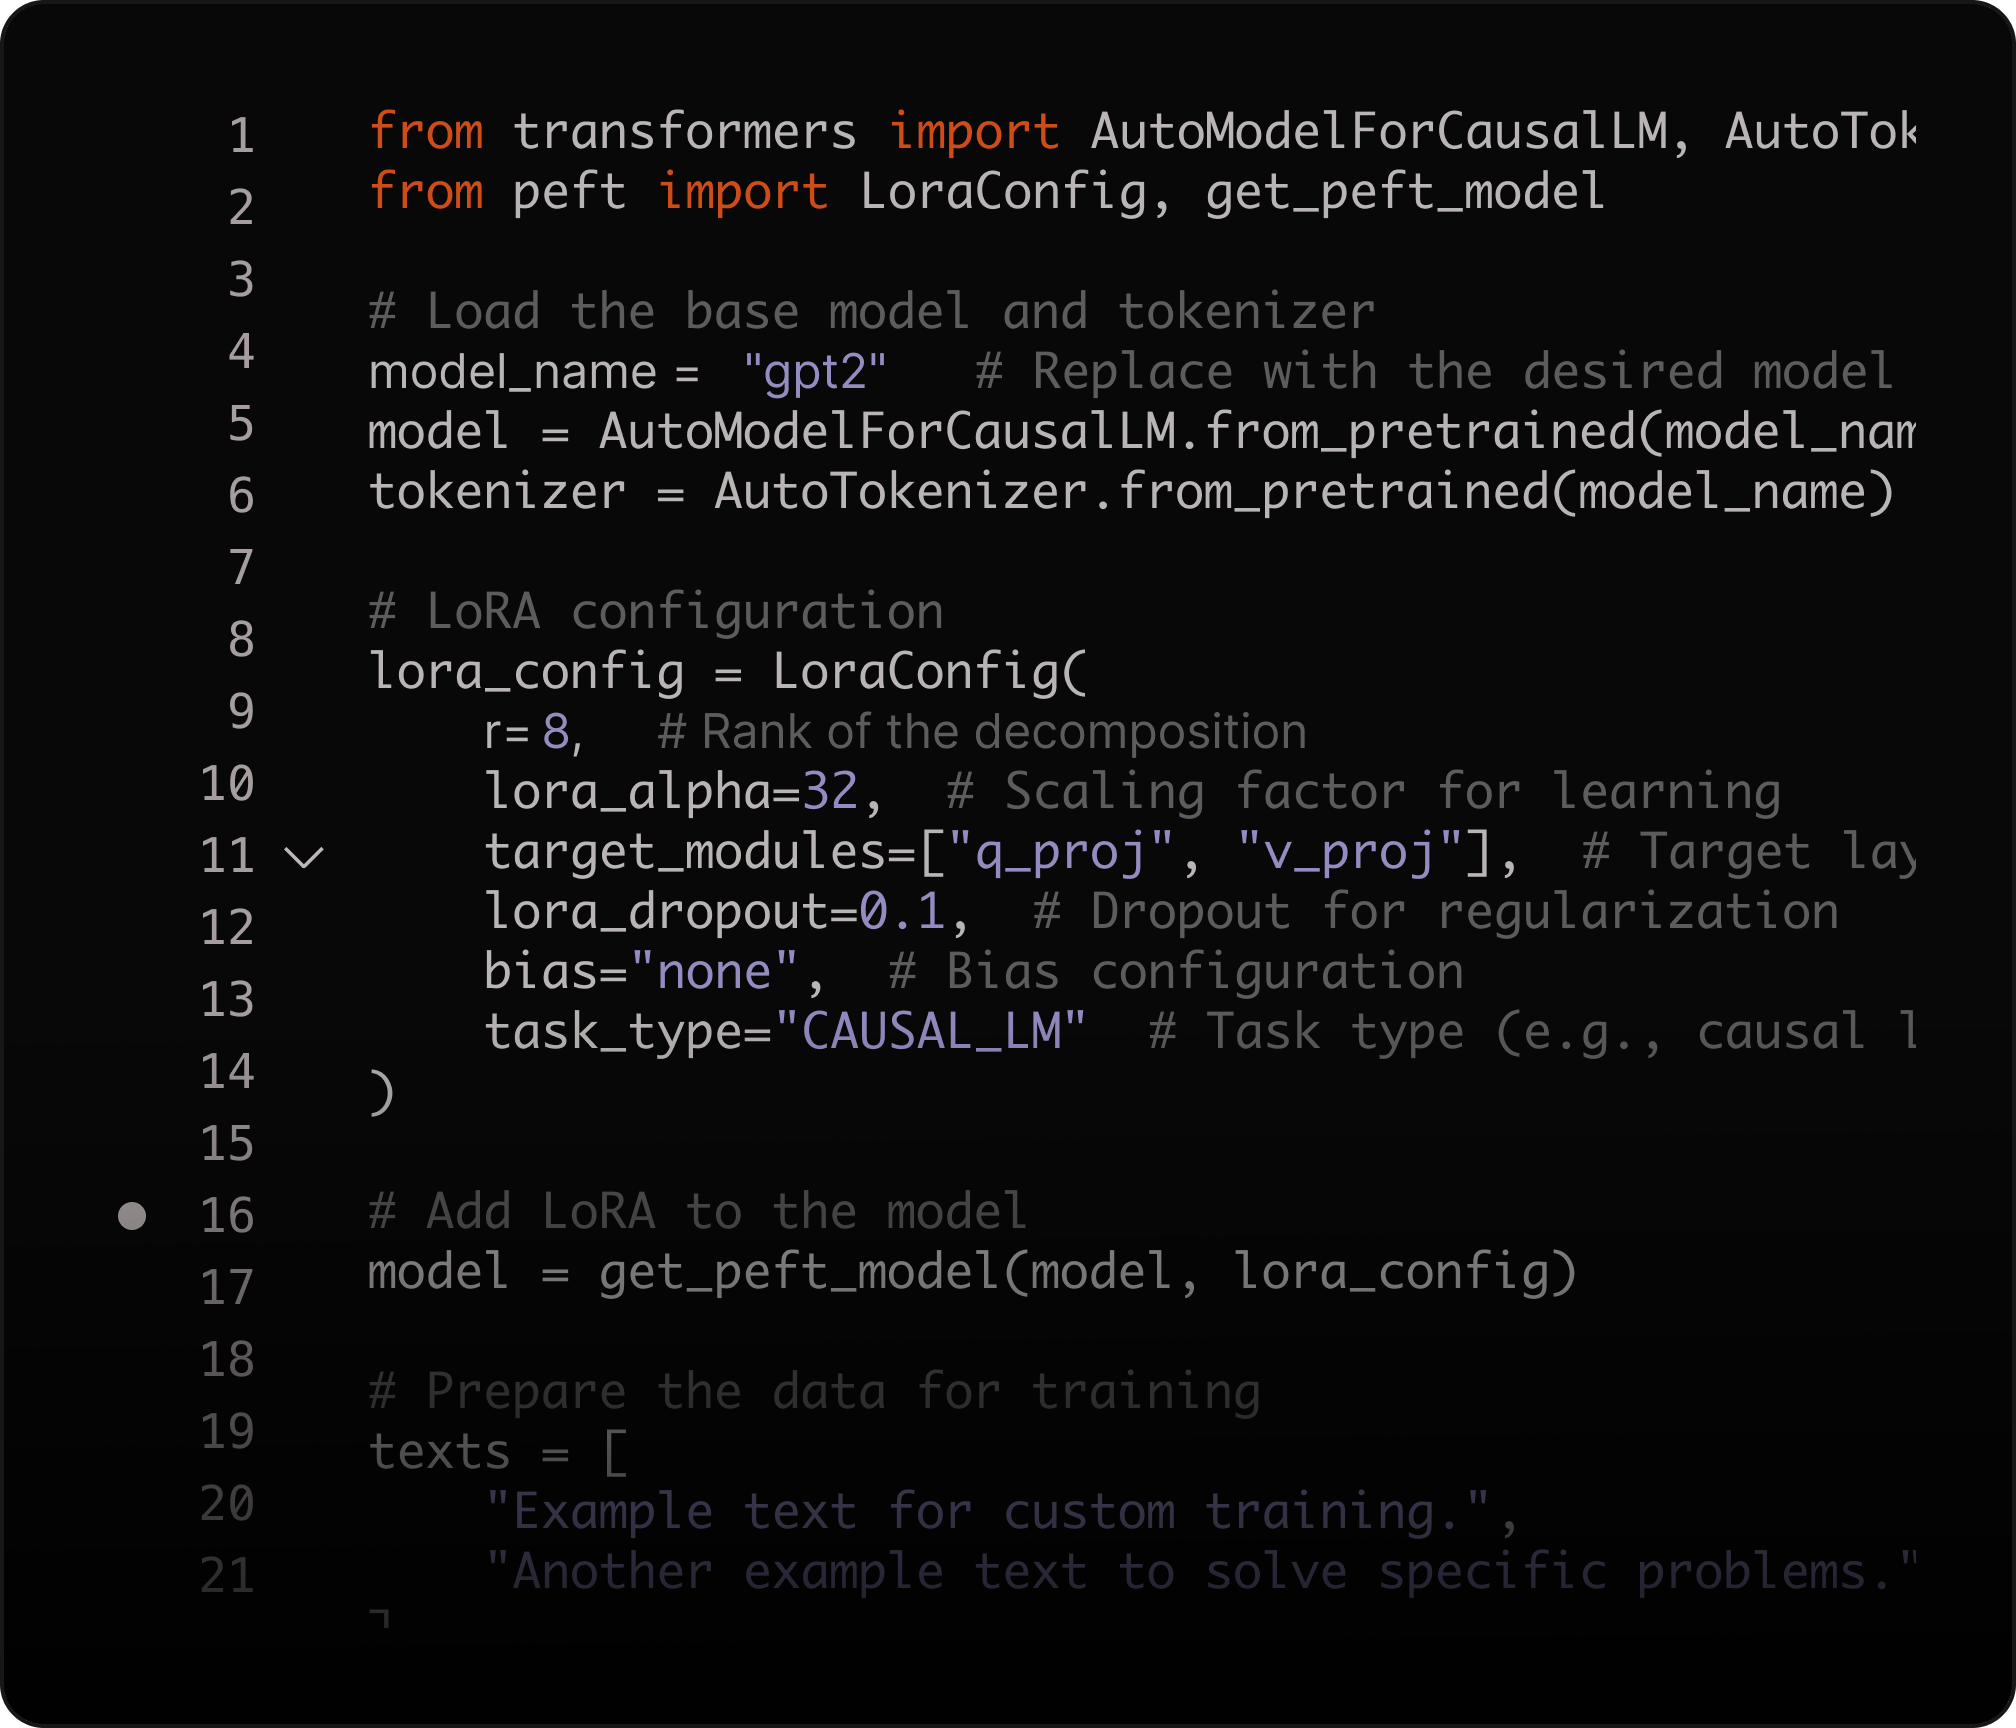Click the "CAUSAL_LM" task type string
This screenshot has height=1728, width=2016.
(930, 1032)
